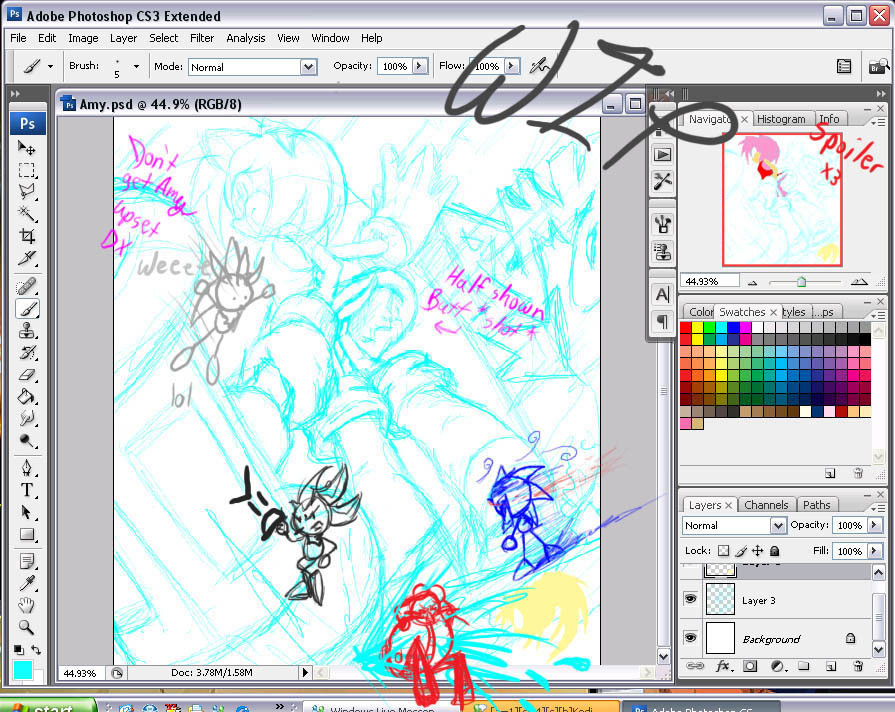The image size is (895, 712).
Task: Reset default foreground and background colors
Action: pos(18,649)
